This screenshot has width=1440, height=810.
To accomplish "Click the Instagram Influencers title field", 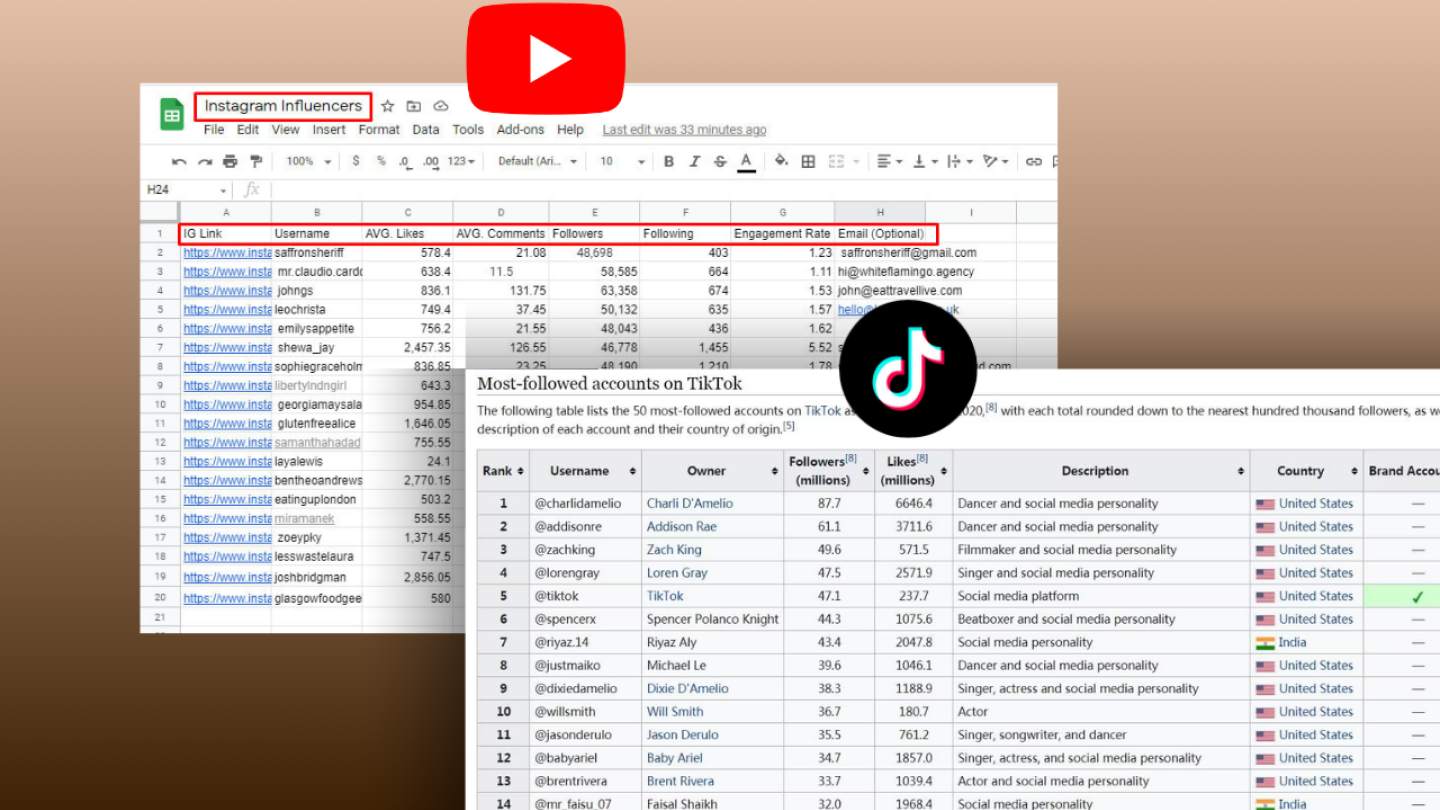I will (283, 106).
